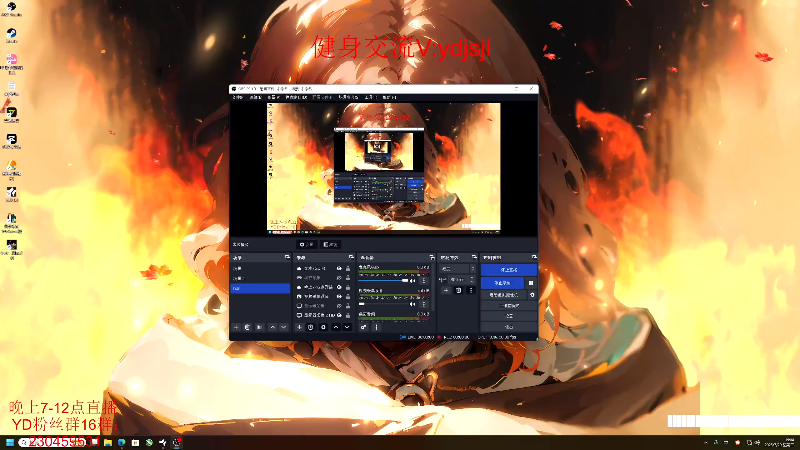
Task: Add a new scene with the Scenes plus icon
Action: click(x=236, y=327)
